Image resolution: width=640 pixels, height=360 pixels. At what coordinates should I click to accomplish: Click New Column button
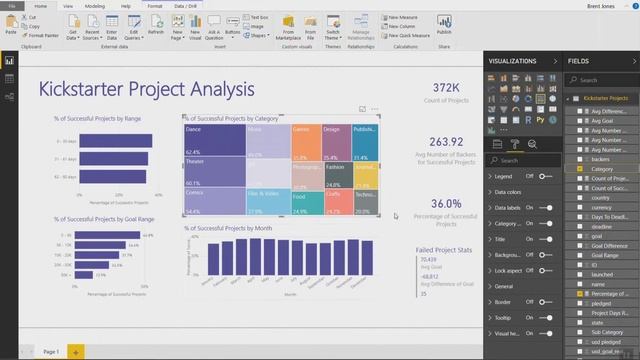point(398,26)
